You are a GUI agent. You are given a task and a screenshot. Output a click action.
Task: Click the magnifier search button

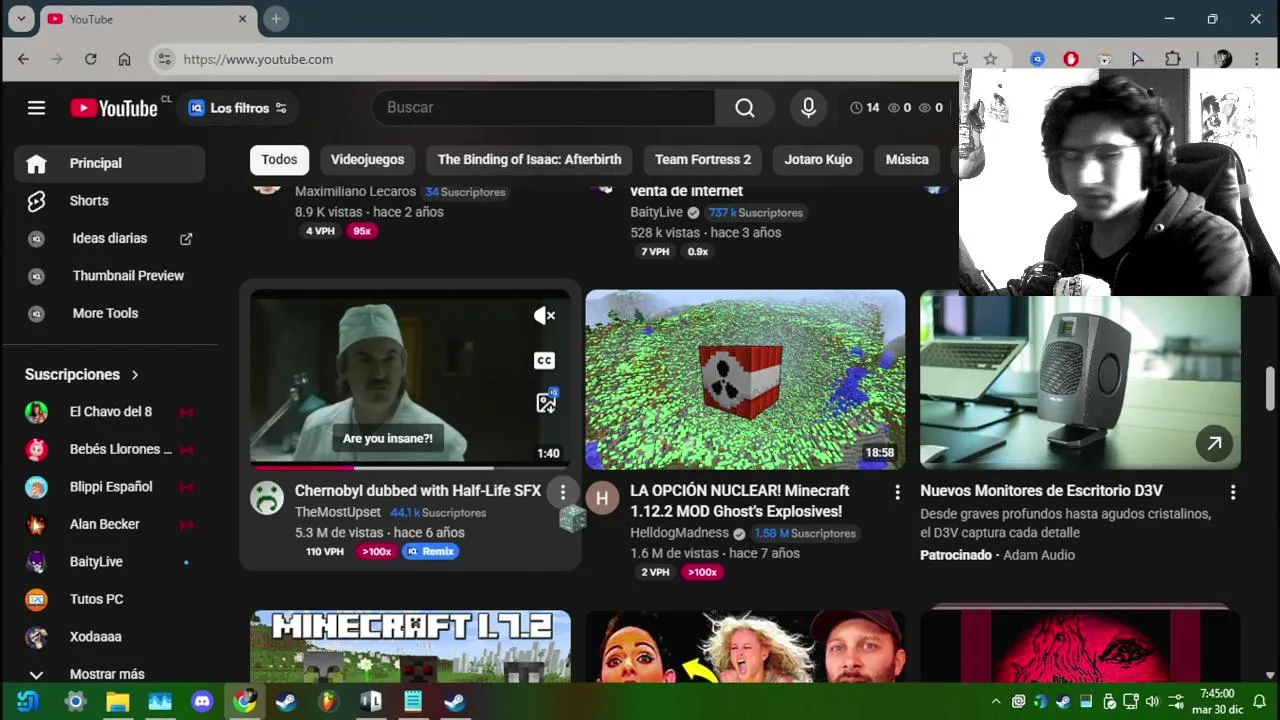point(745,108)
